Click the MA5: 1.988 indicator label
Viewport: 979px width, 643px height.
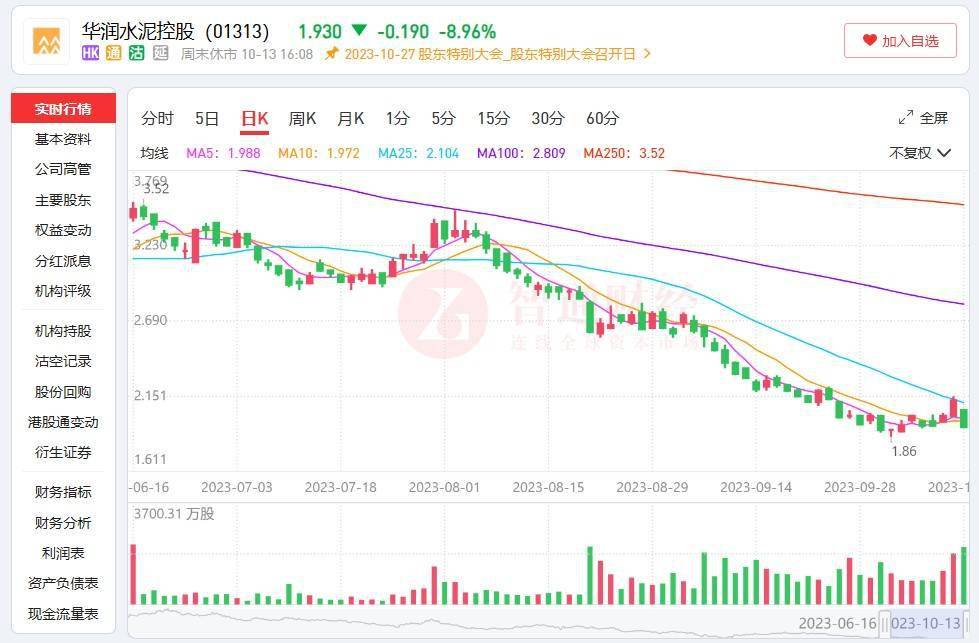pos(223,153)
